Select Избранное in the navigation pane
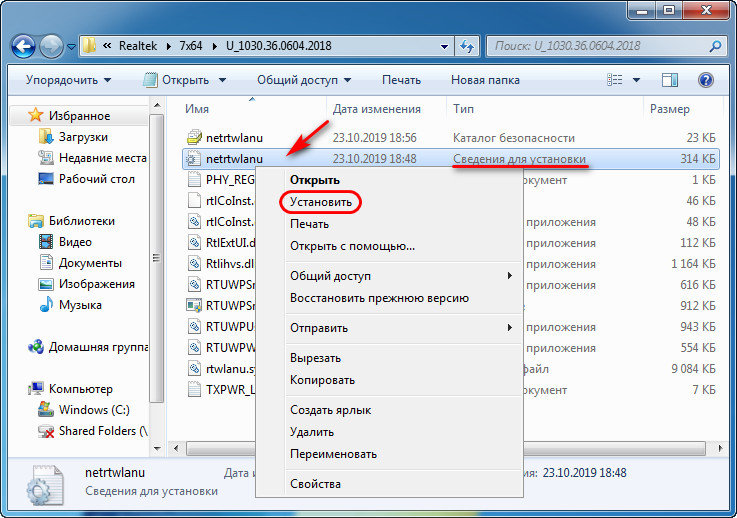737x518 pixels. click(x=79, y=116)
